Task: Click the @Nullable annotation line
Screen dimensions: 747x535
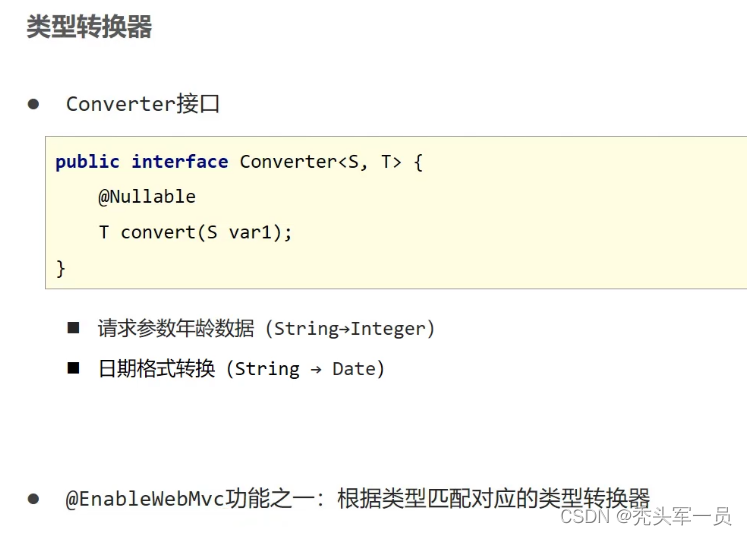Action: pyautogui.click(x=146, y=197)
